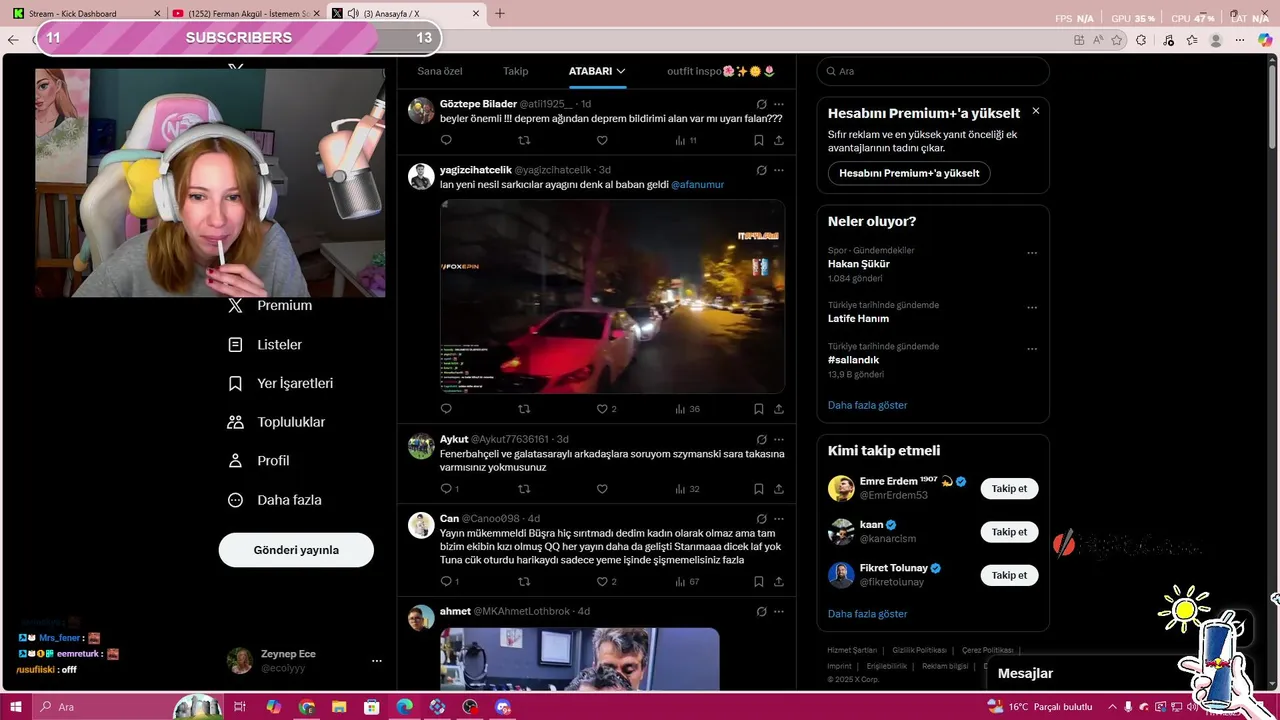1280x720 pixels.
Task: Open File Explorer from taskbar
Action: (x=339, y=707)
